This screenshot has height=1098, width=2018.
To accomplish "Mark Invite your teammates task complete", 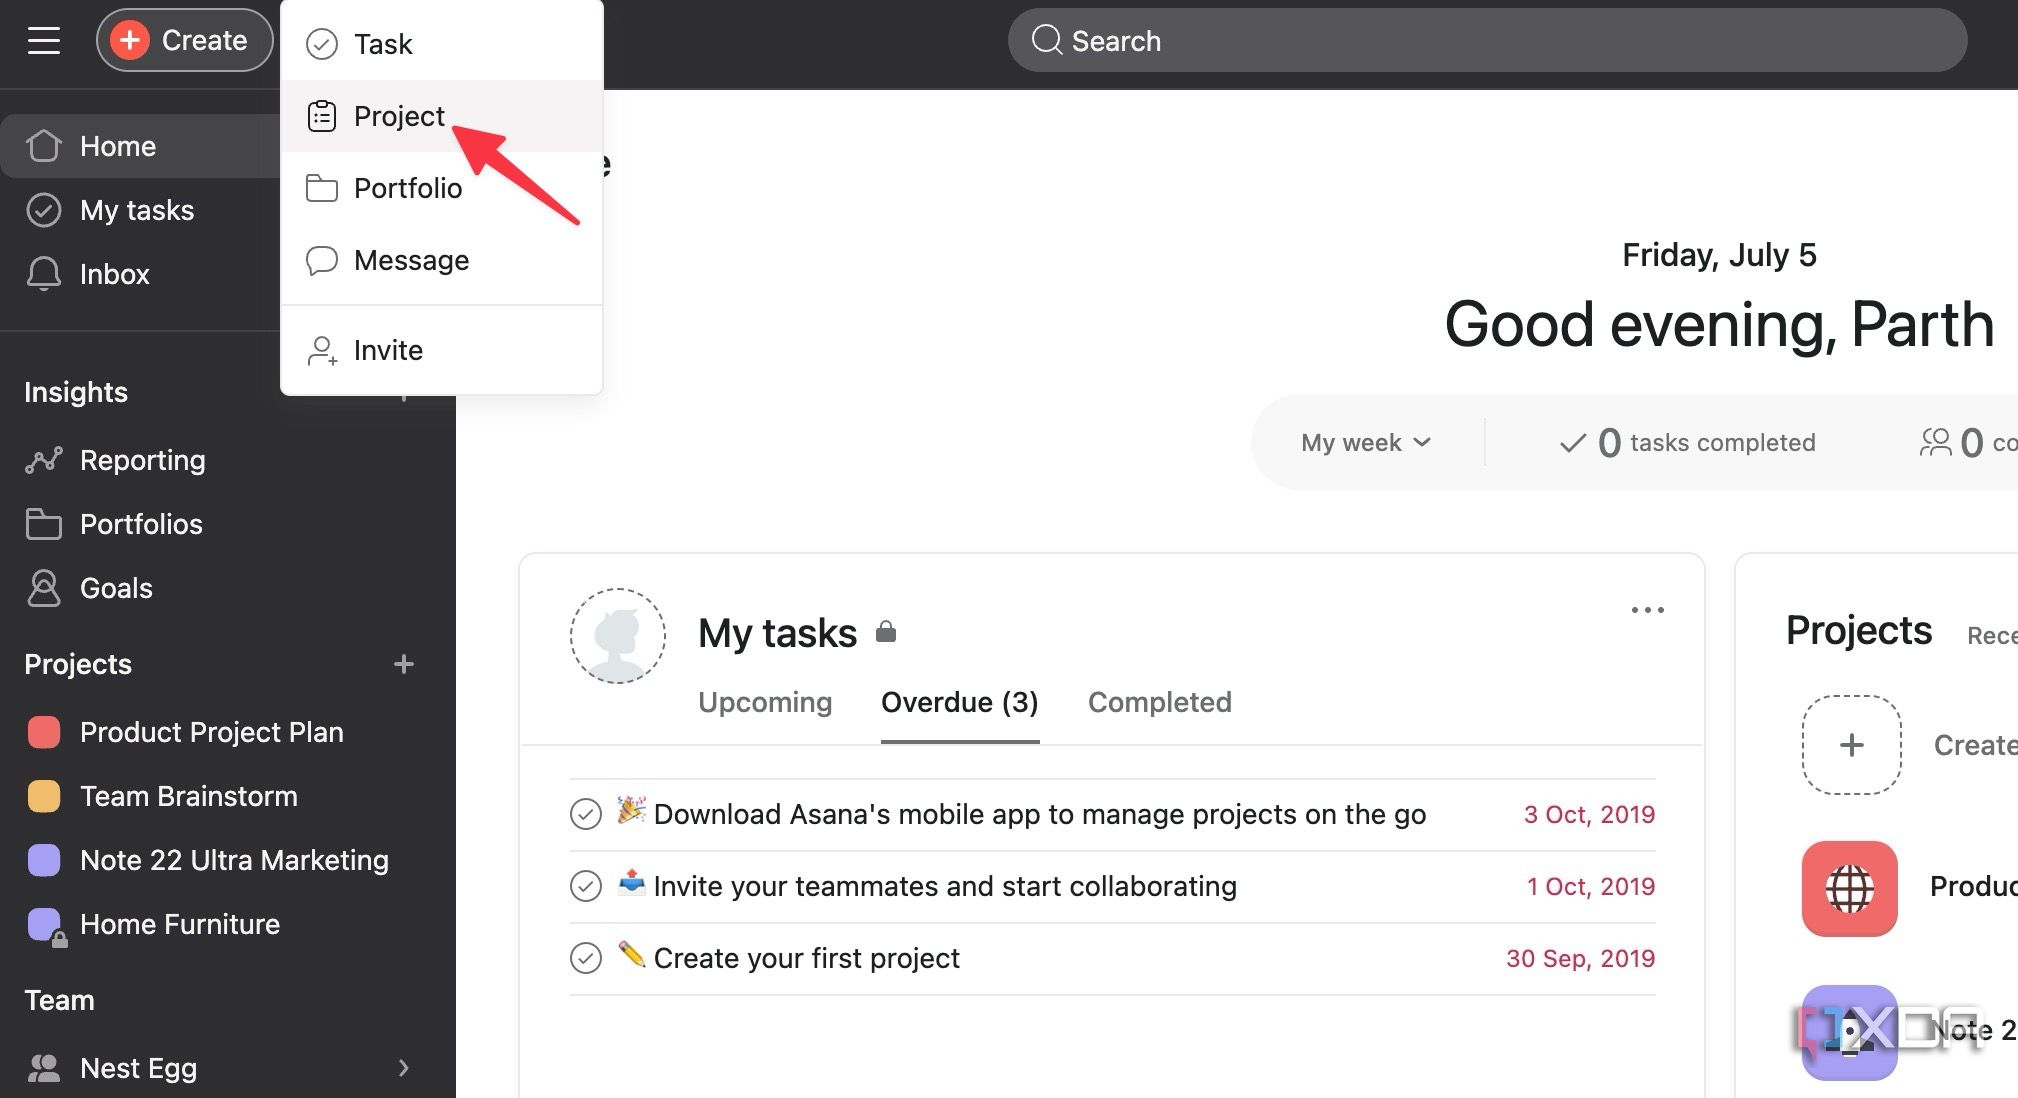I will click(586, 886).
